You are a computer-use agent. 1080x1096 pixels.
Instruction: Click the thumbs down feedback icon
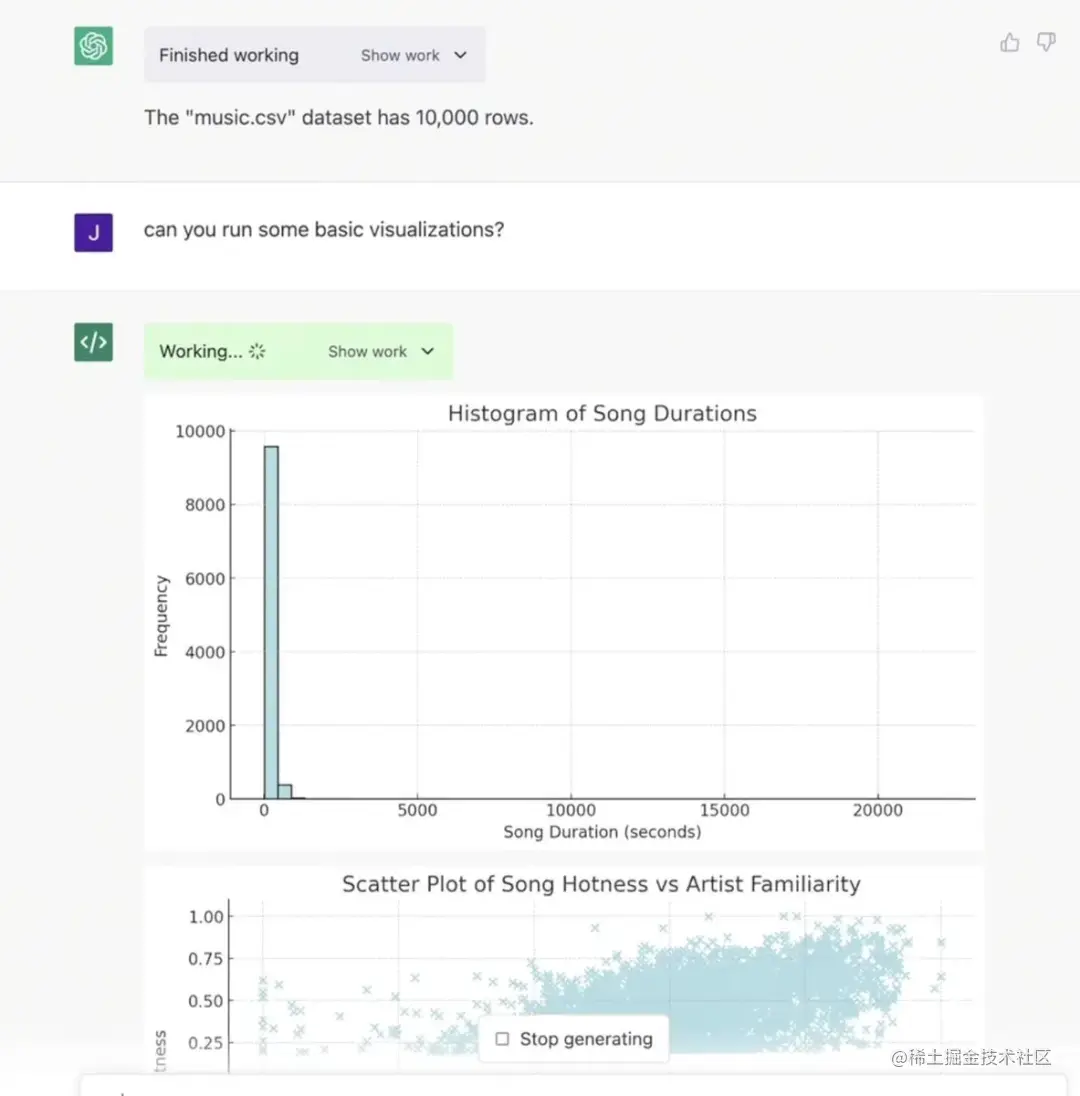1046,42
